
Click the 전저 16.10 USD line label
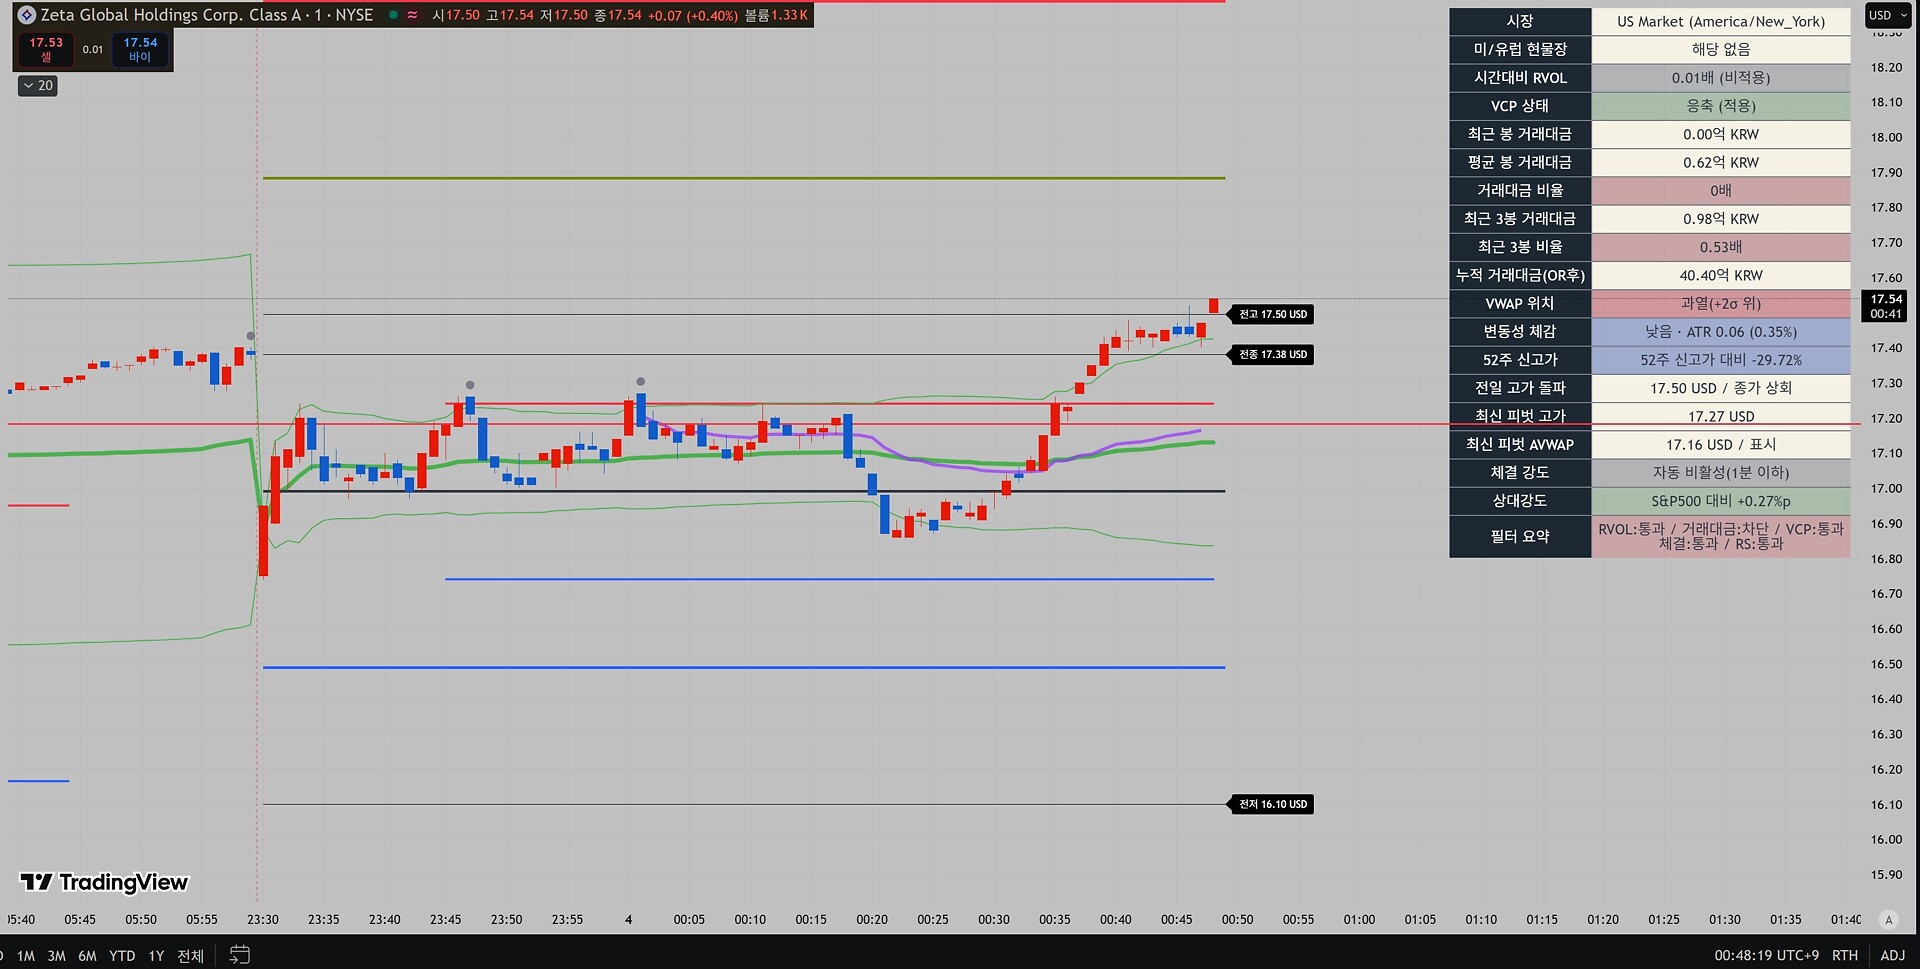coord(1273,804)
